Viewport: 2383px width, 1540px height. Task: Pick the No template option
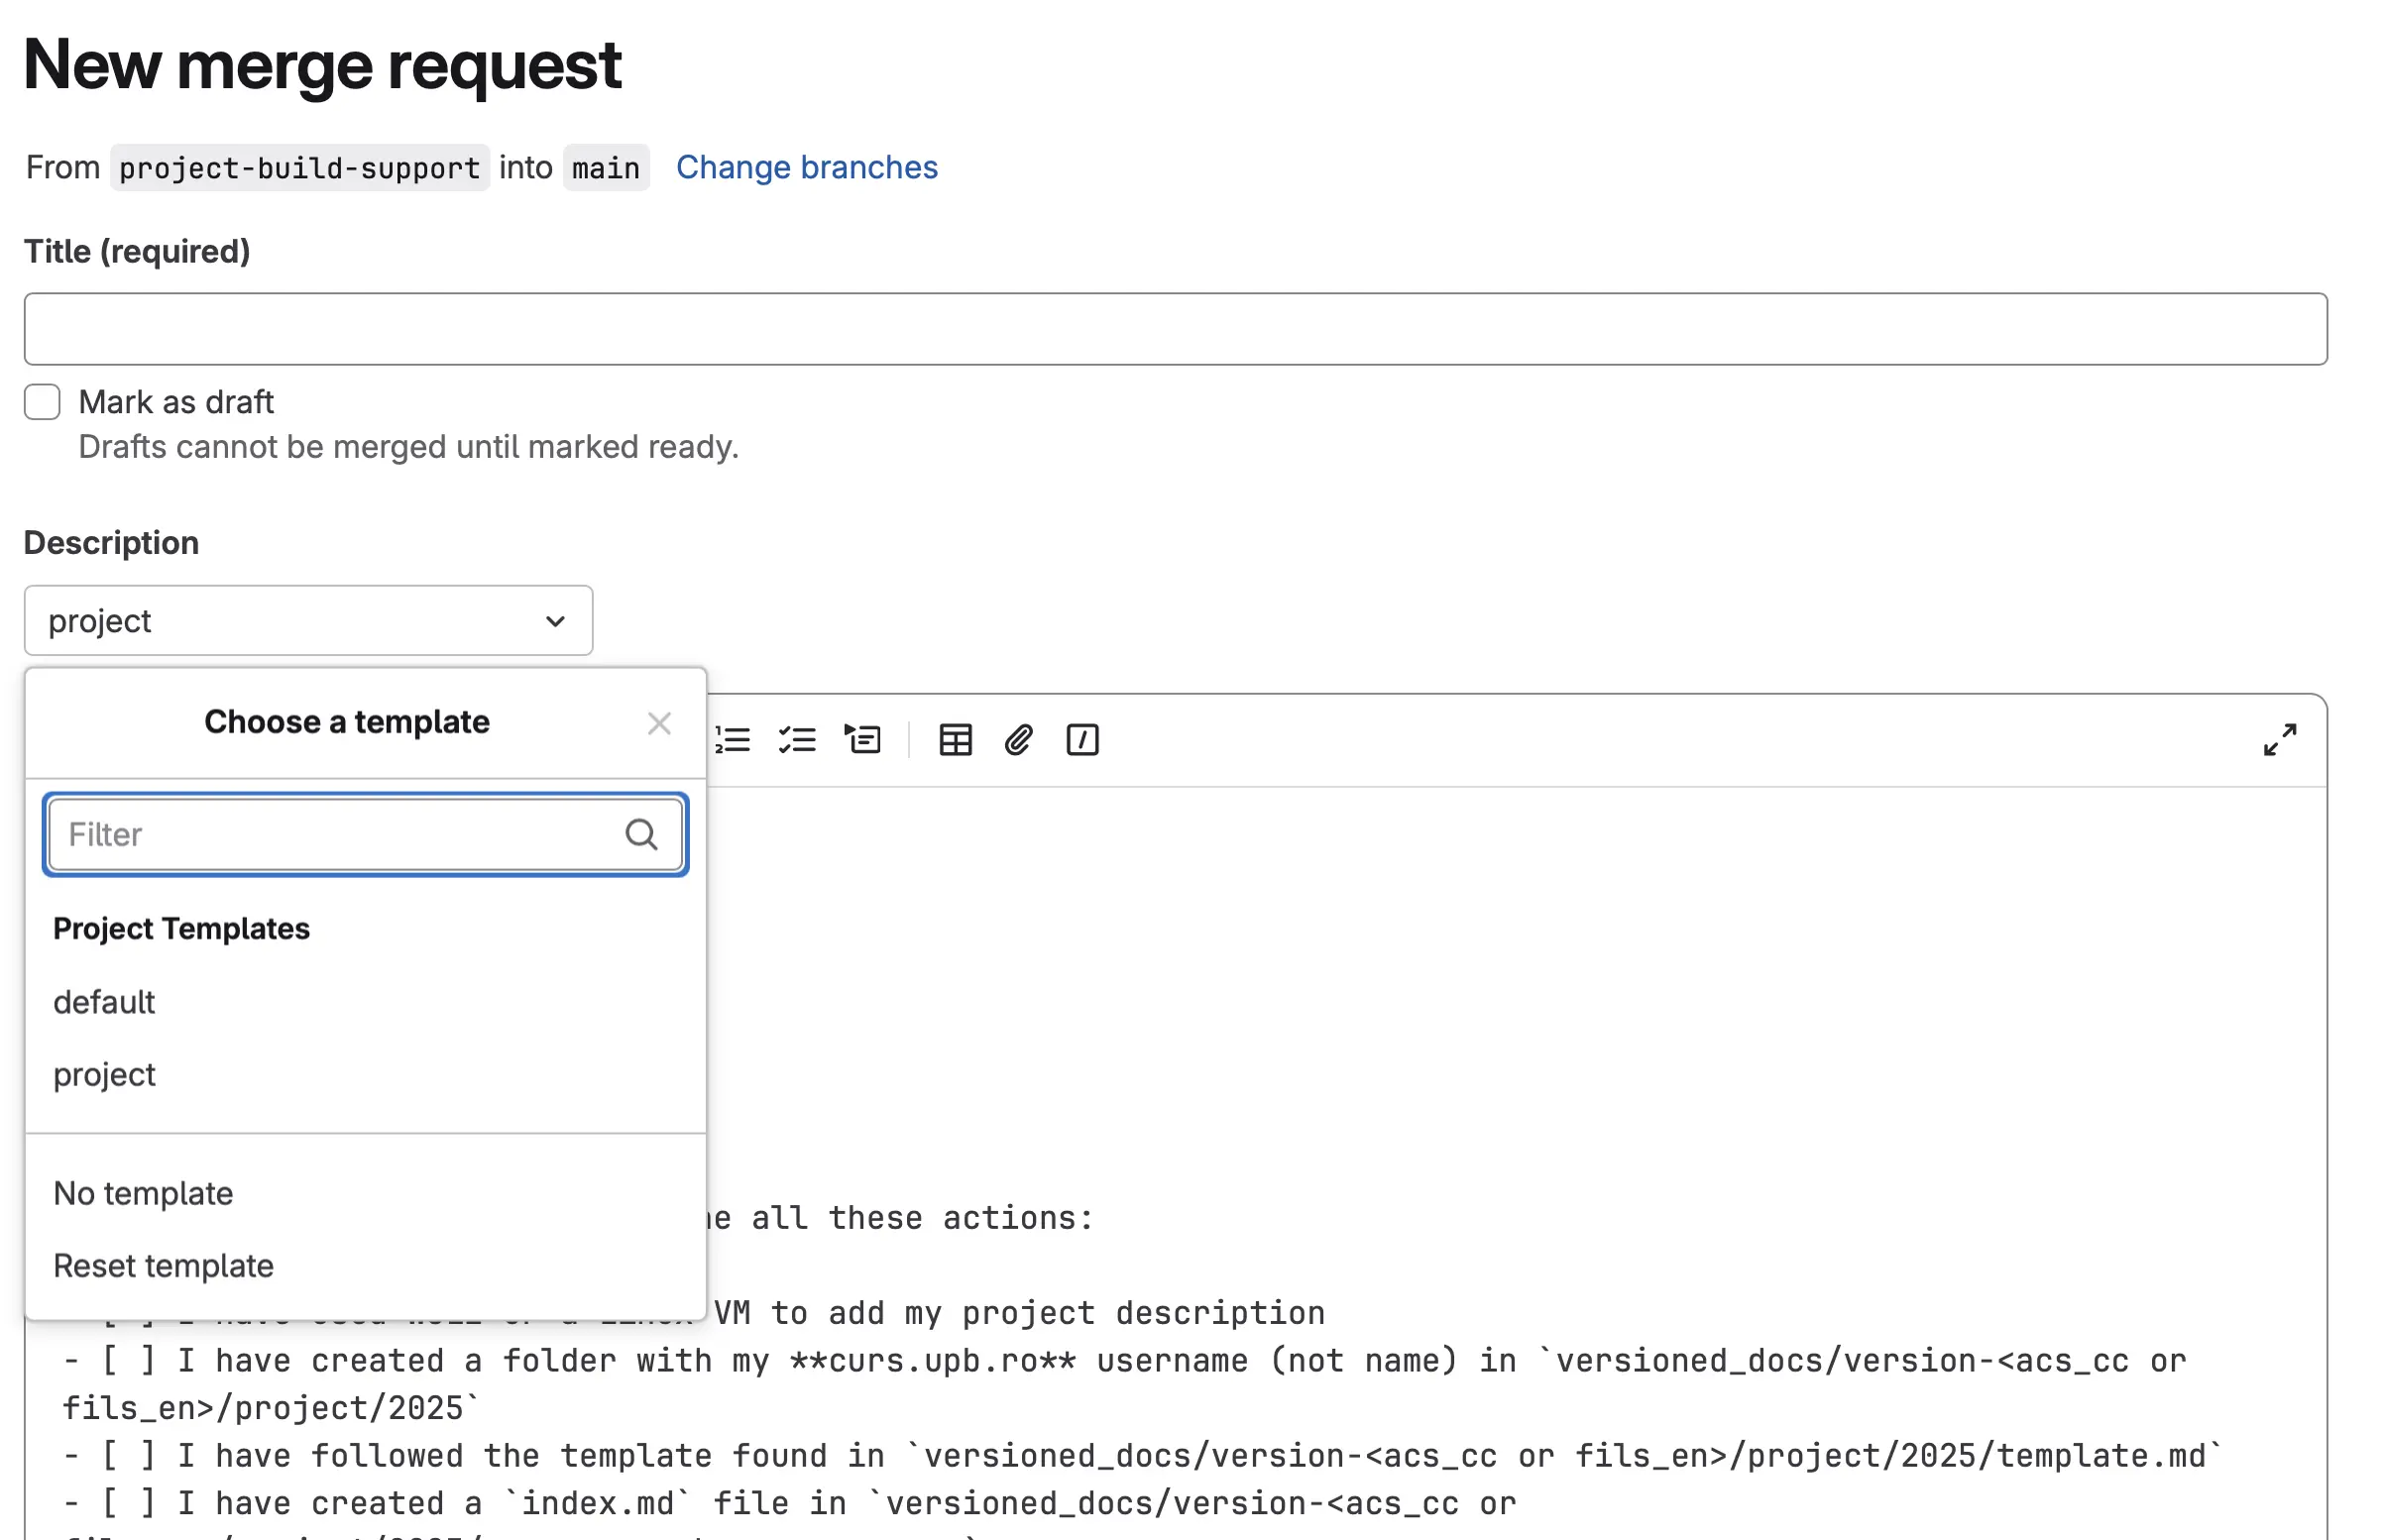tap(365, 1194)
